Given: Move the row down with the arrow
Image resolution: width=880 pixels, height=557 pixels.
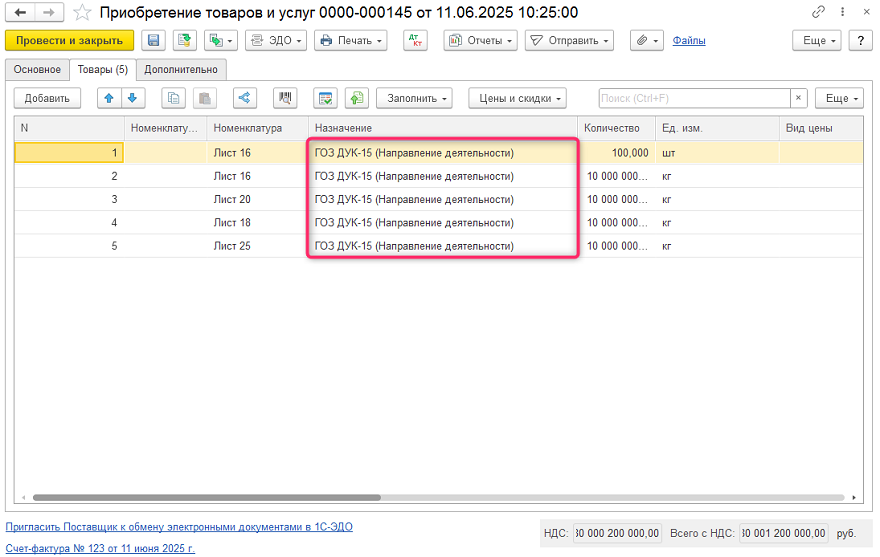Looking at the screenshot, I should click(132, 98).
